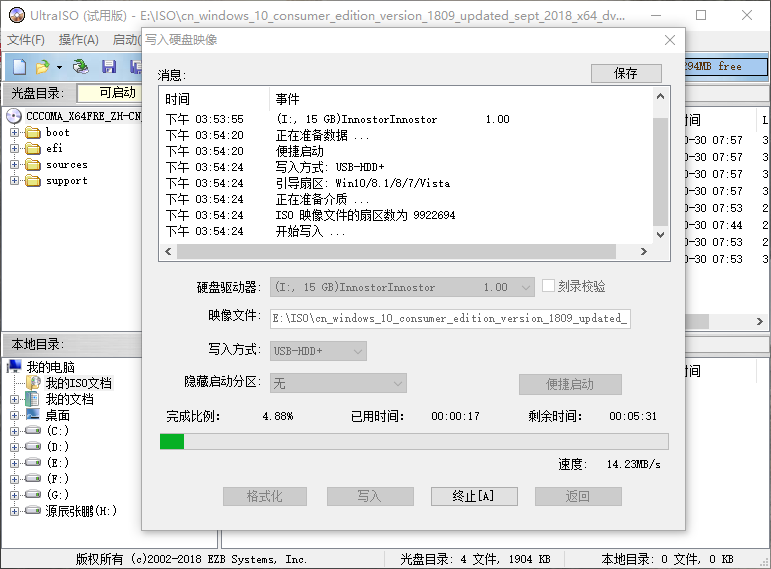Open the 启动 menu
The image size is (771, 569).
pyautogui.click(x=126, y=40)
